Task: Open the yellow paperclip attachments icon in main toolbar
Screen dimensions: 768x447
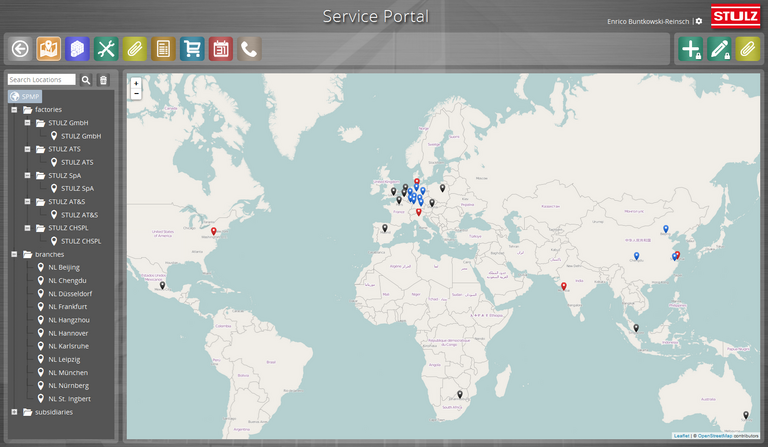Action: pos(135,49)
